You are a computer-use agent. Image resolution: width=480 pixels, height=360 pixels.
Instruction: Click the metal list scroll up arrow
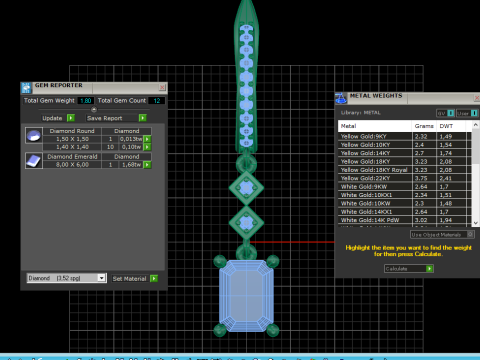pos(476,125)
